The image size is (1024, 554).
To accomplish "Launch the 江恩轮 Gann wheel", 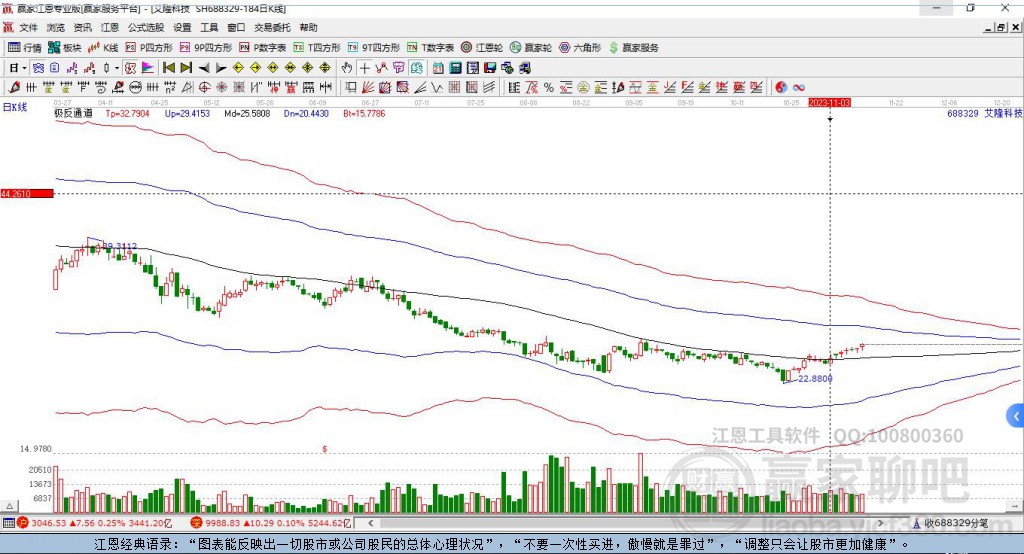I will [x=482, y=48].
